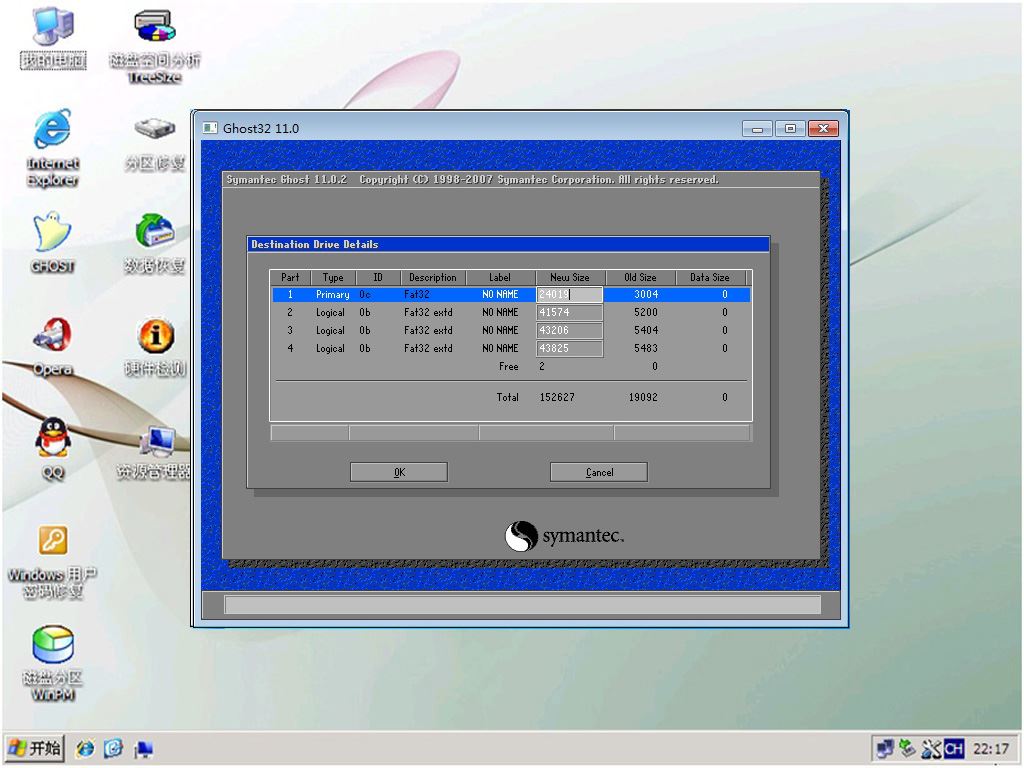Click the green arrow tray icon
Image resolution: width=1024 pixels, height=768 pixels.
(906, 748)
